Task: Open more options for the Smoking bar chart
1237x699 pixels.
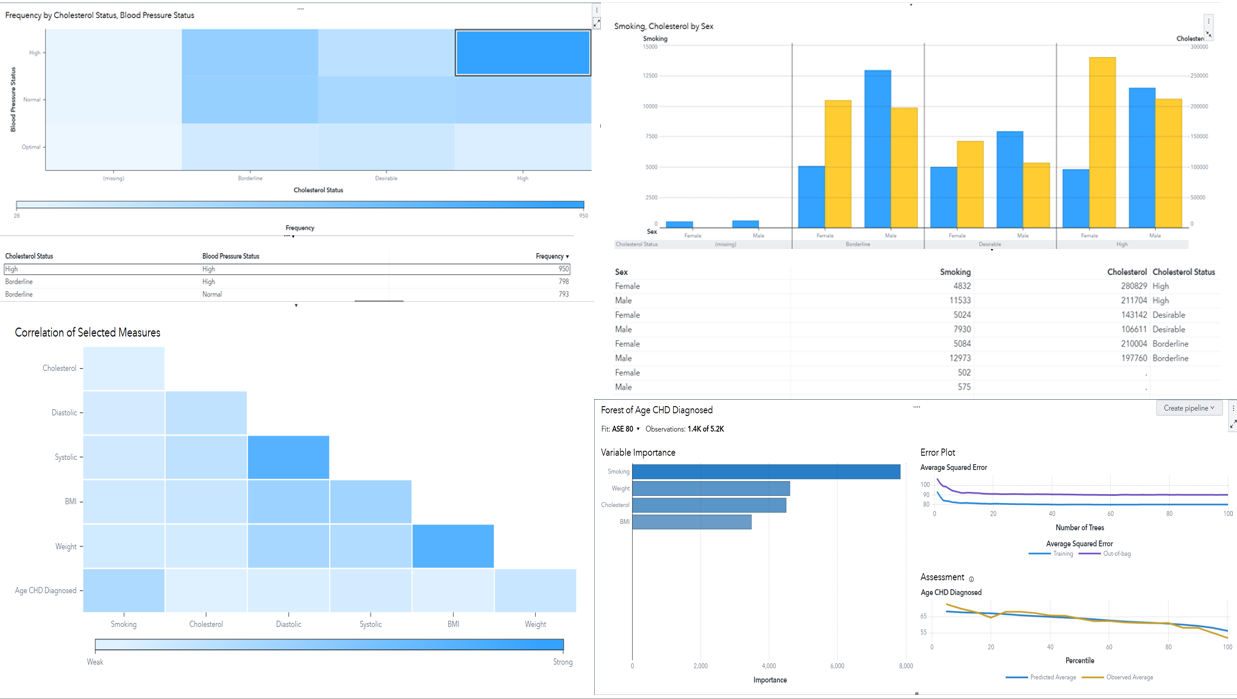Action: pos(1208,21)
